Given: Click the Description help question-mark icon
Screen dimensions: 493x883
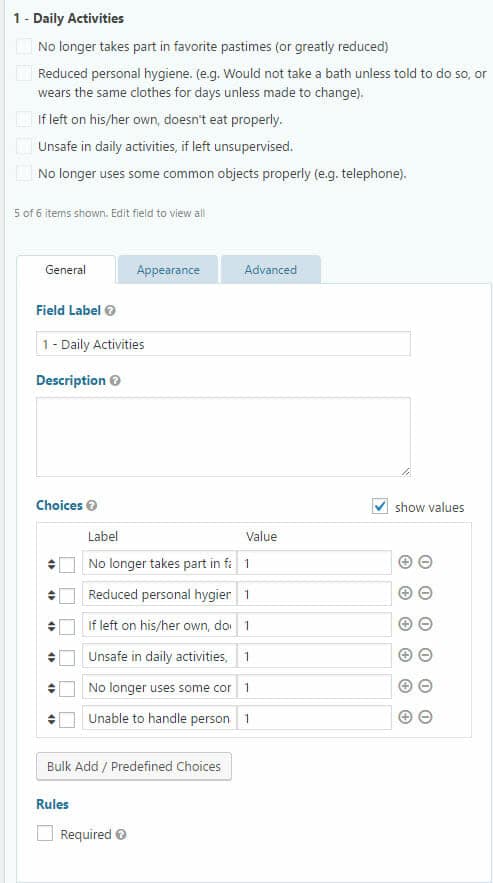Looking at the screenshot, I should (x=115, y=381).
